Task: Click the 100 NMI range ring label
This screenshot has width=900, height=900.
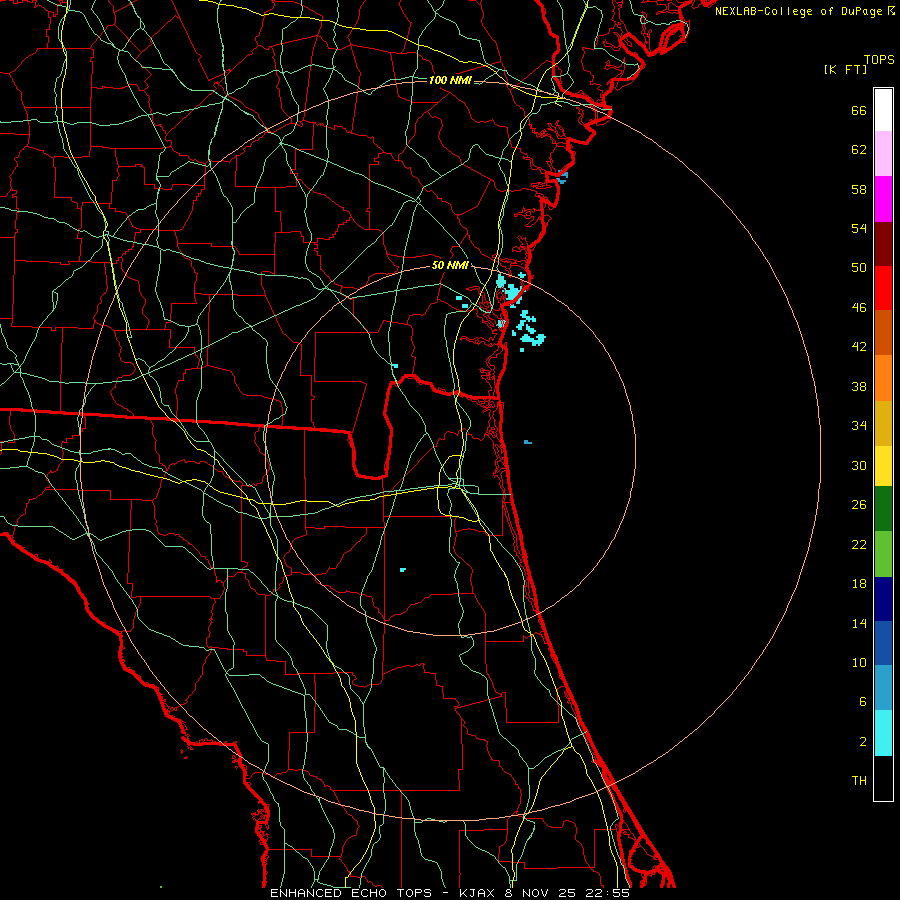Action: 450,80
